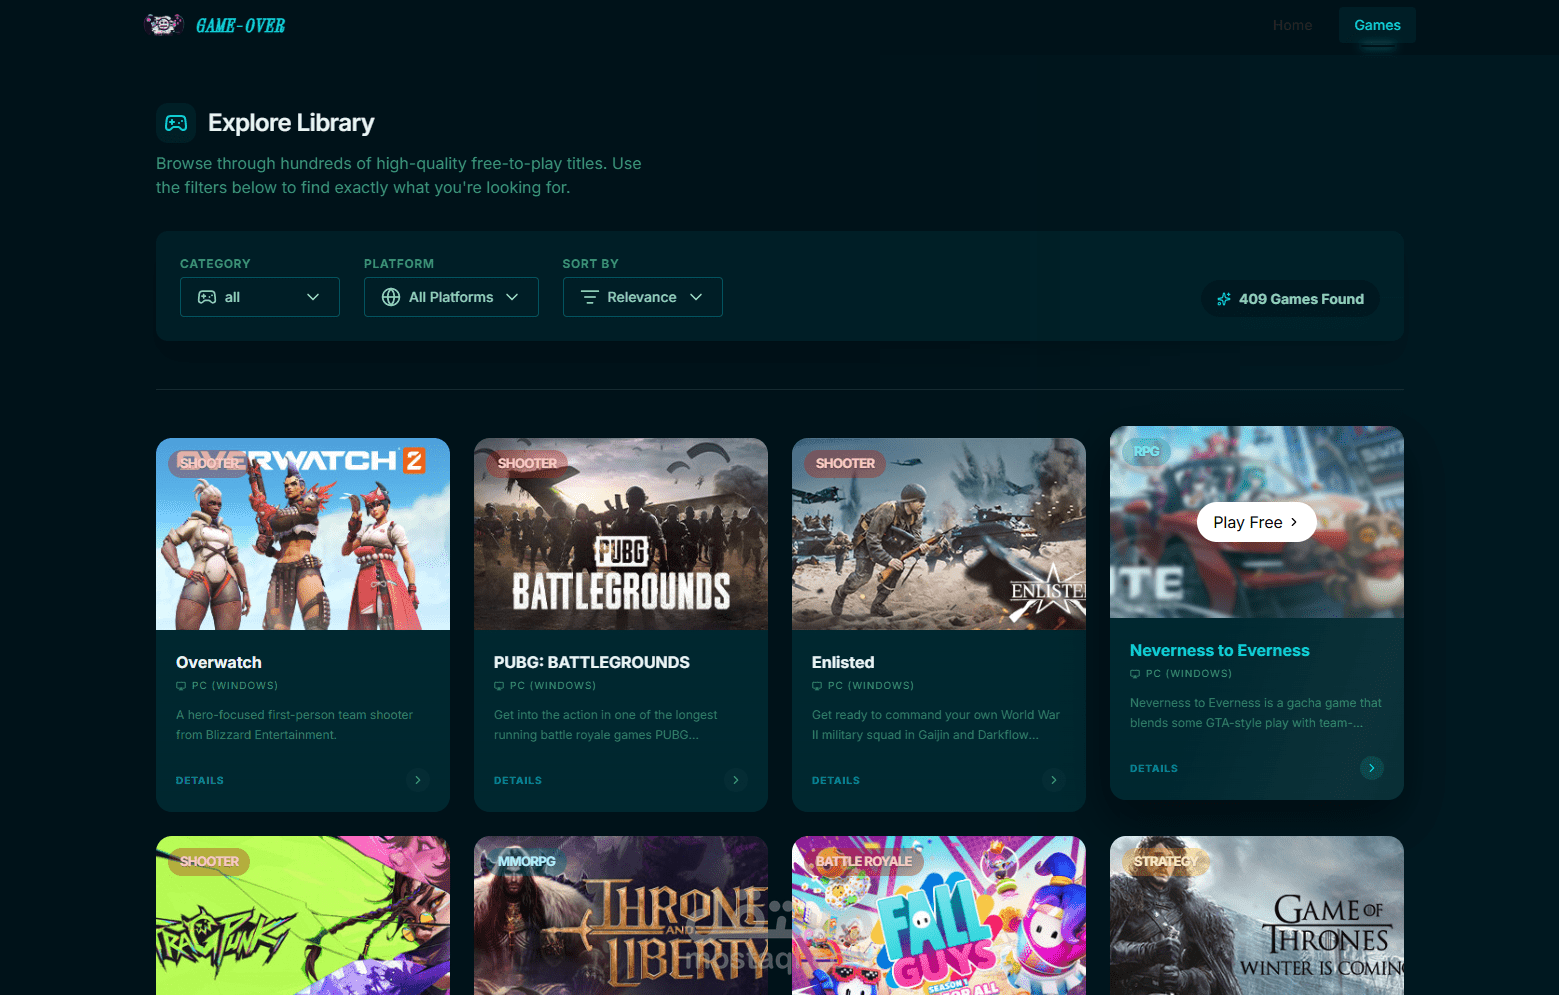Click the monitor icon under PUBG title

[499, 686]
